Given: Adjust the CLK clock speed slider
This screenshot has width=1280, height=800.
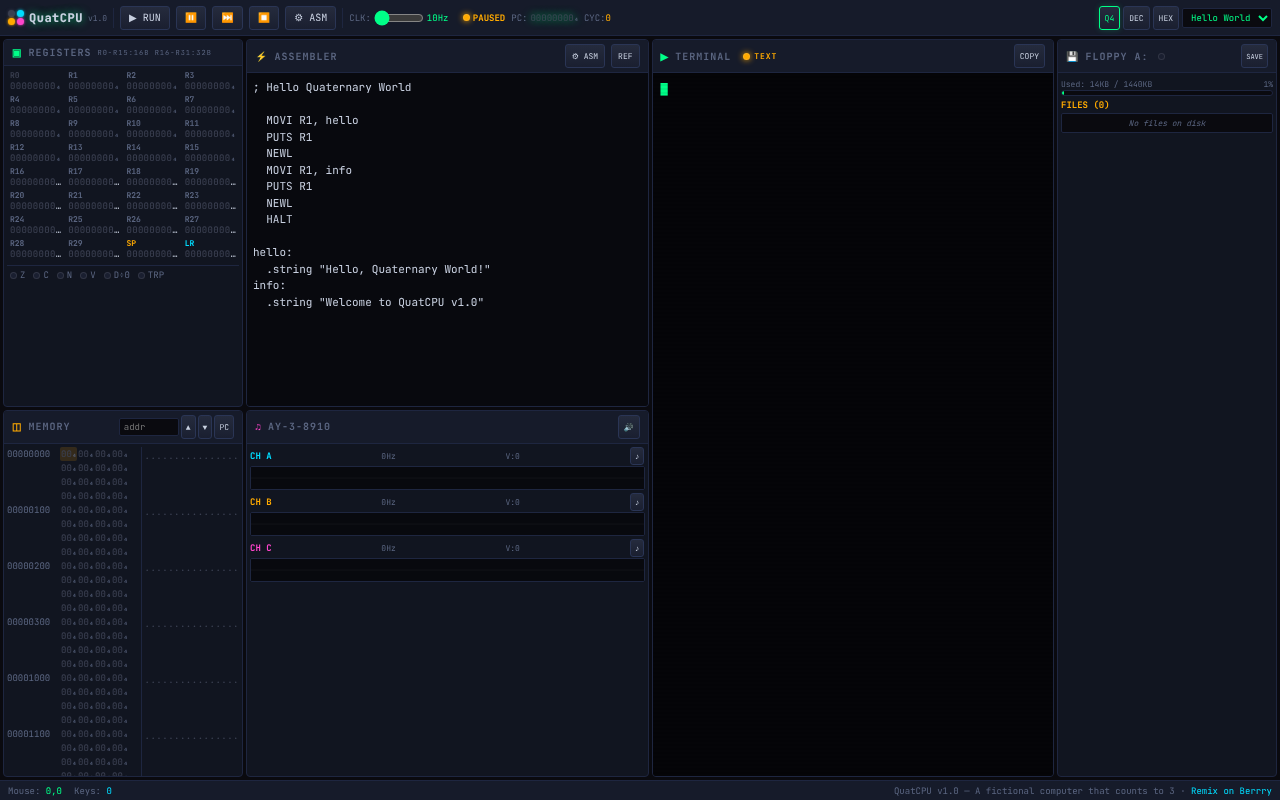Looking at the screenshot, I should (399, 18).
